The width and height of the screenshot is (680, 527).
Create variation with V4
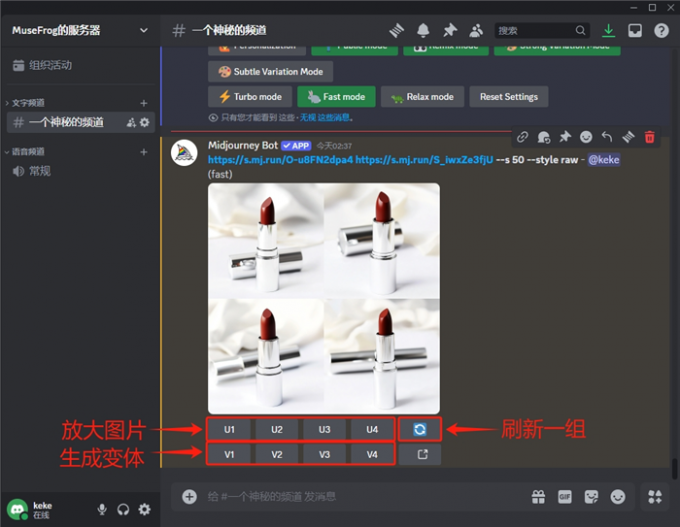(372, 454)
